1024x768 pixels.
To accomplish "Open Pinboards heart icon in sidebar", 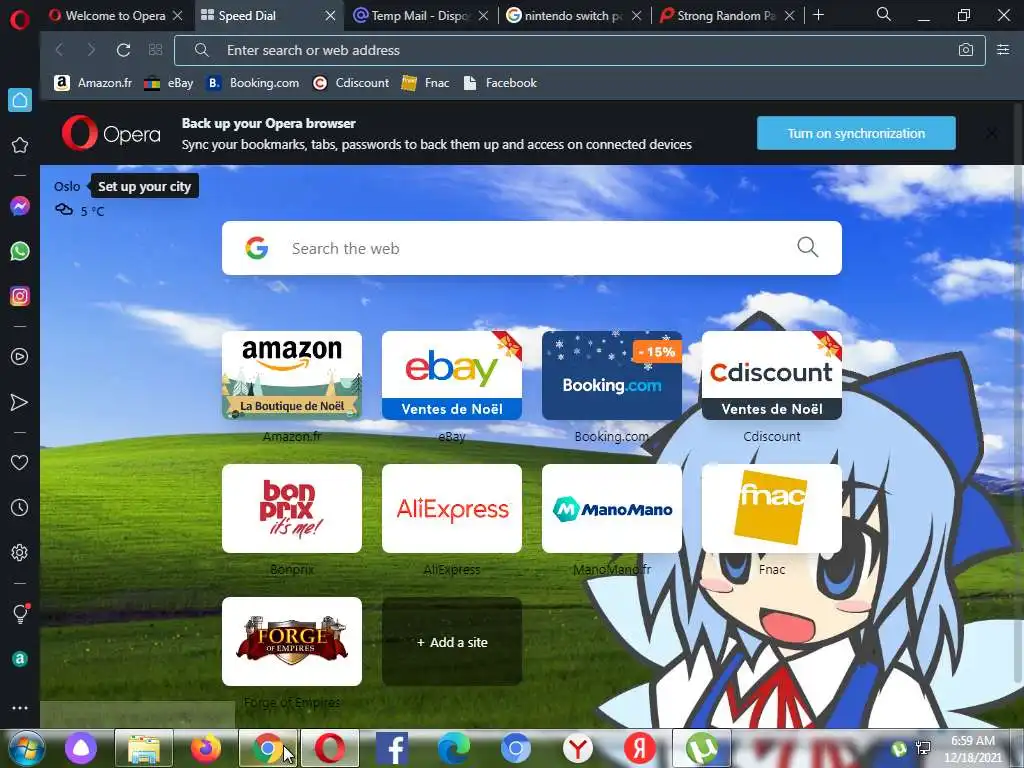I will [x=20, y=462].
